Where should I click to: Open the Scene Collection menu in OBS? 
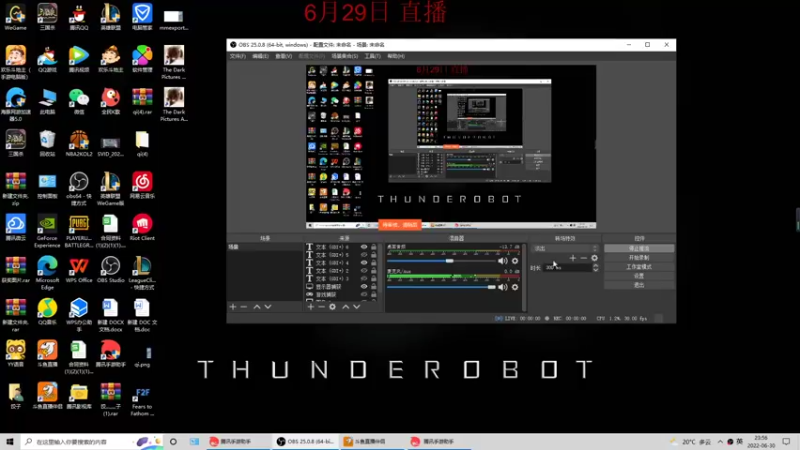click(345, 56)
